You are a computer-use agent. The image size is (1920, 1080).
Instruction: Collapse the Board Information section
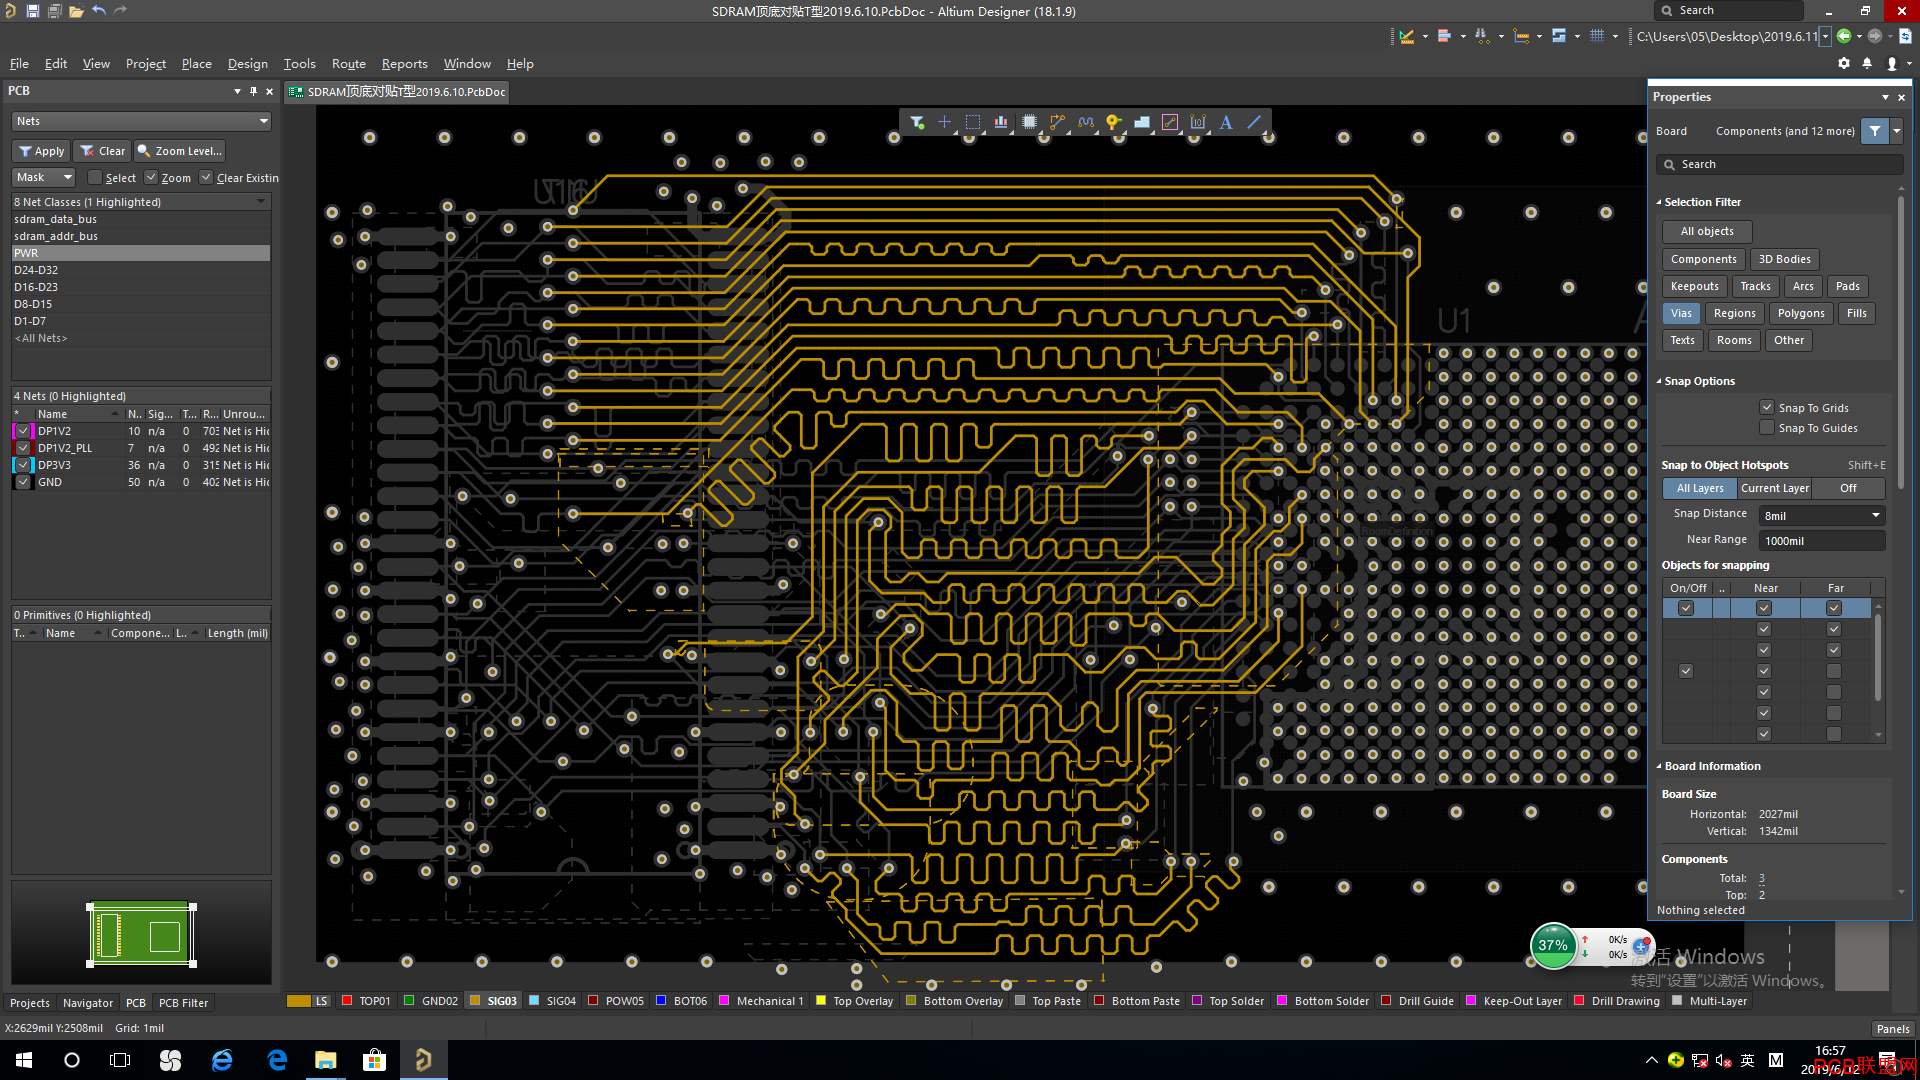pos(1658,766)
